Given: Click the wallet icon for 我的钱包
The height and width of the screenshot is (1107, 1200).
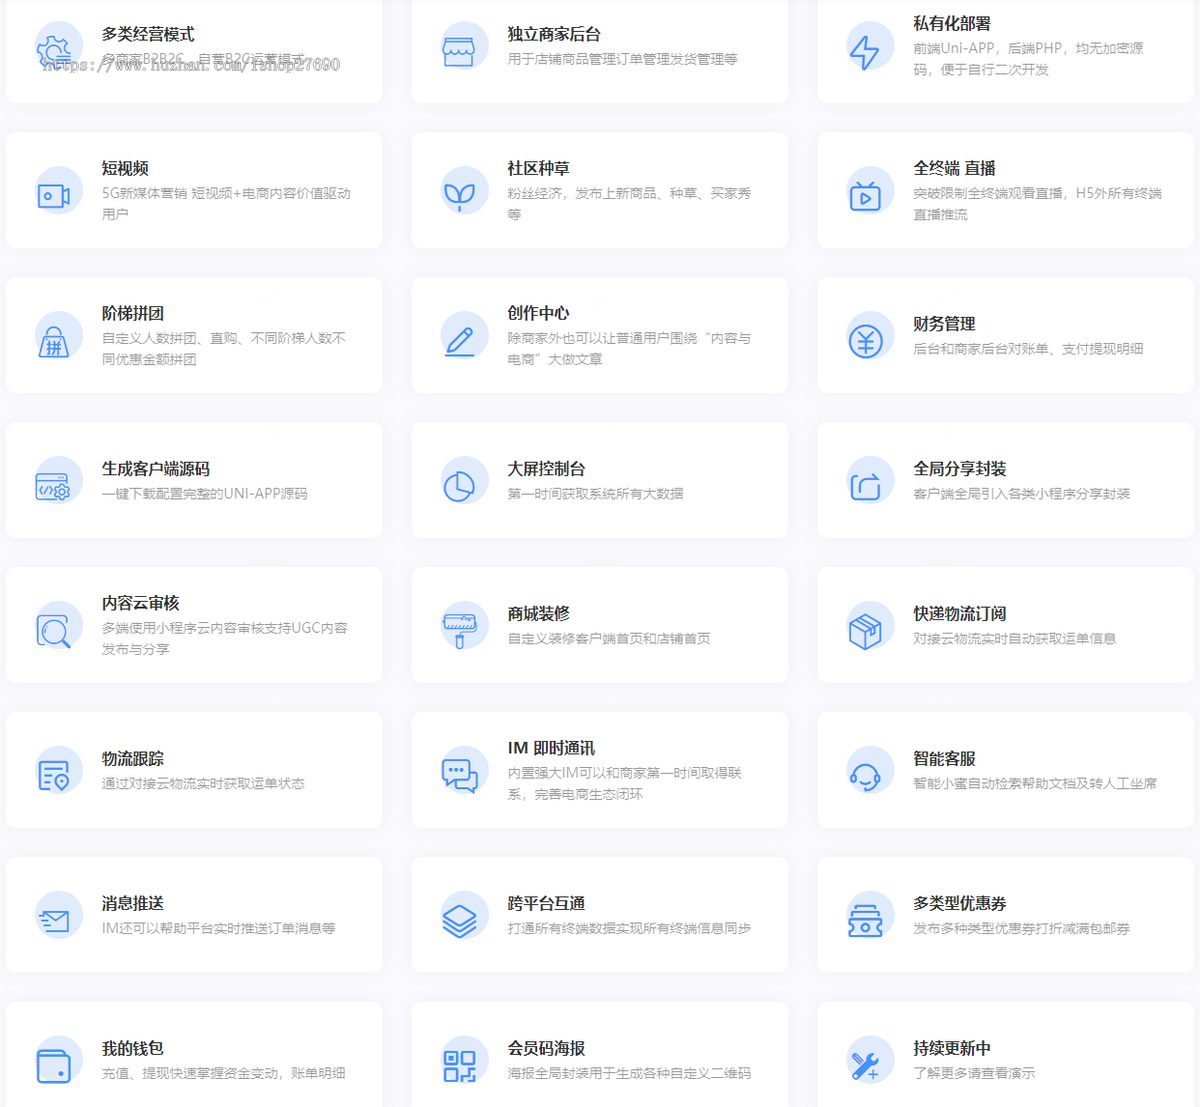Looking at the screenshot, I should (54, 1065).
